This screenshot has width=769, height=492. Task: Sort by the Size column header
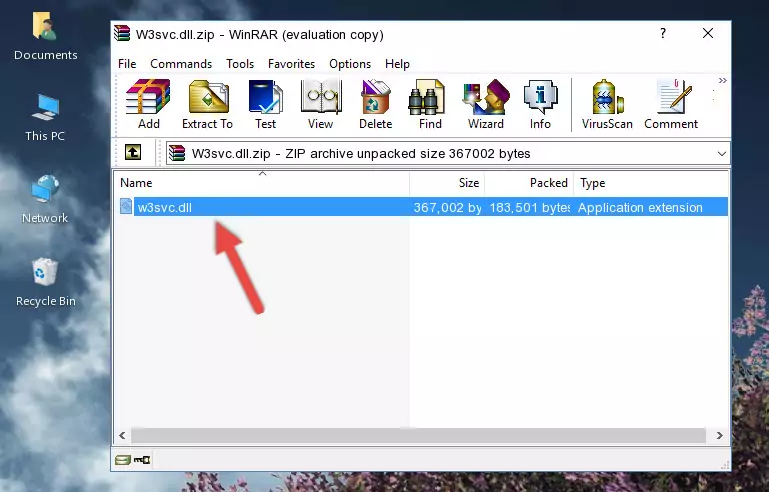[447, 183]
